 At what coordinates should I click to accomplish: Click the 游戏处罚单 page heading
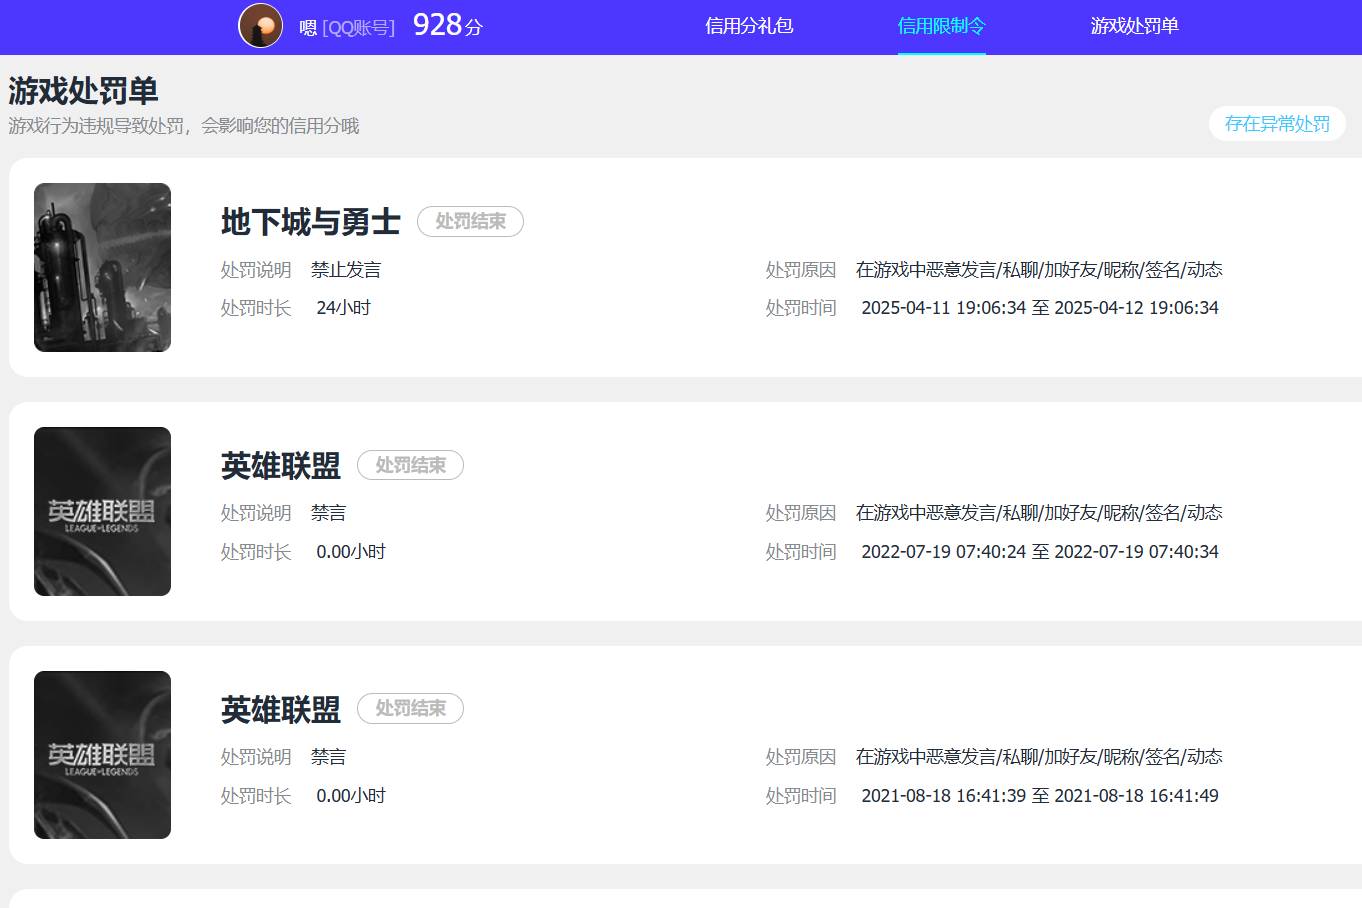coord(83,91)
